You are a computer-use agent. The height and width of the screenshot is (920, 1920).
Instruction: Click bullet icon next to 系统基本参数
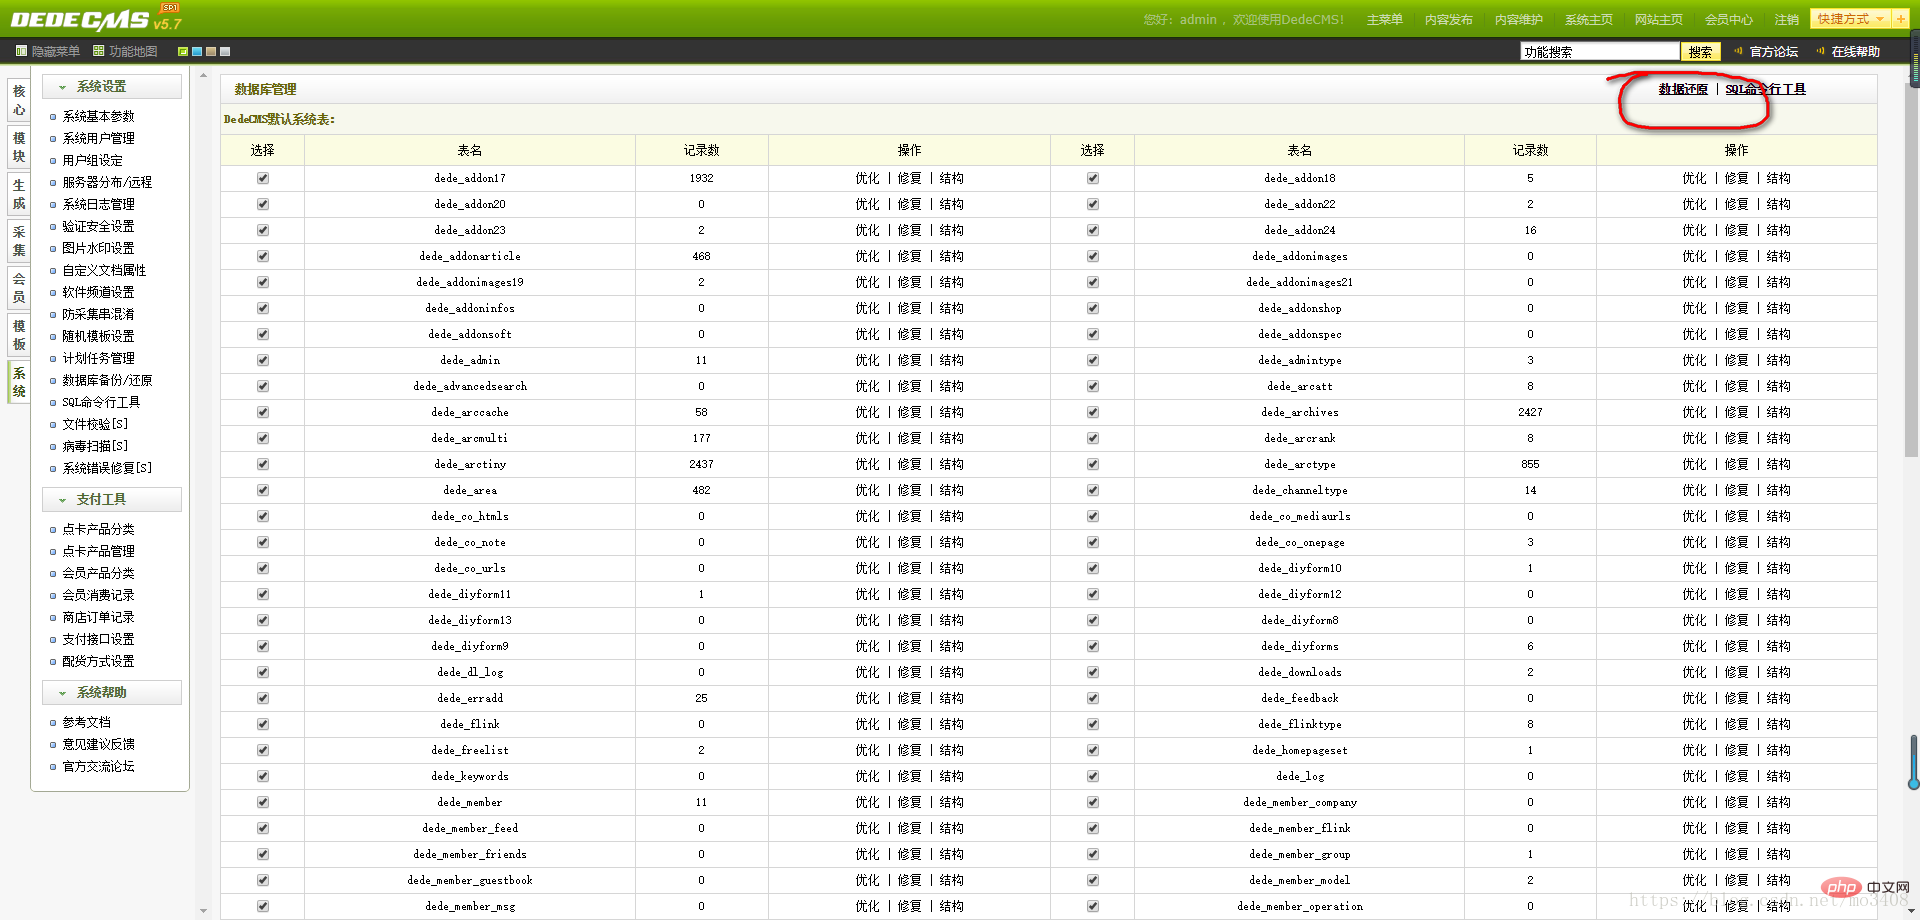[53, 117]
